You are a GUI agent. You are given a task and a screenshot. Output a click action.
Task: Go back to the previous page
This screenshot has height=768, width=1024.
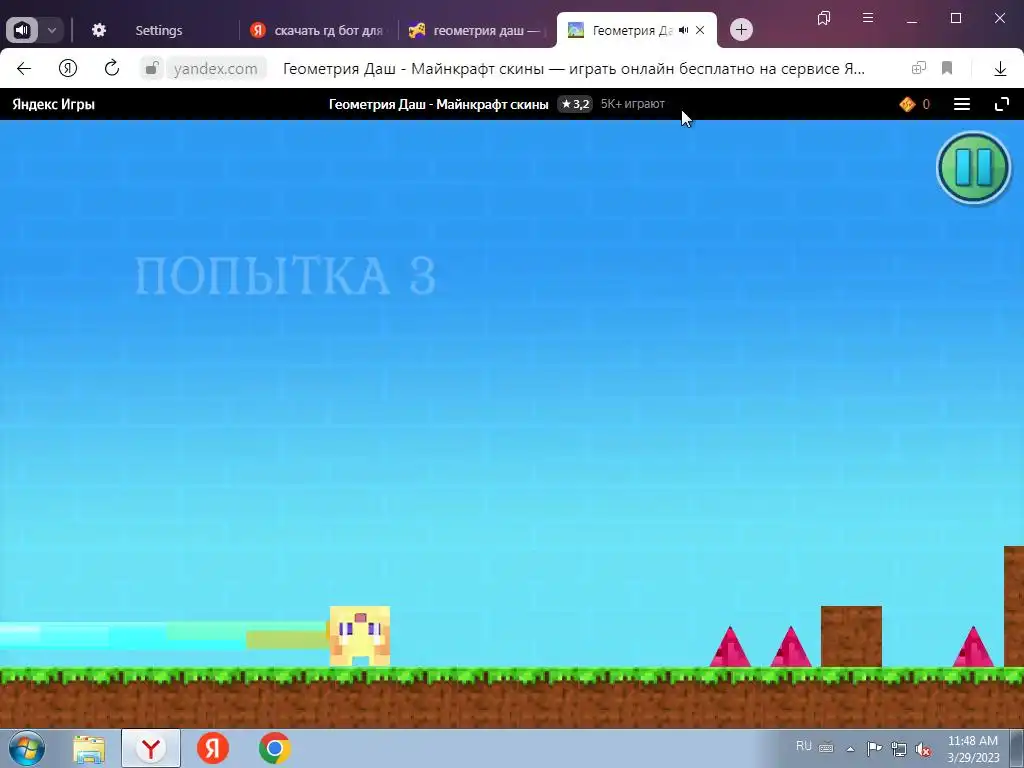pos(24,68)
